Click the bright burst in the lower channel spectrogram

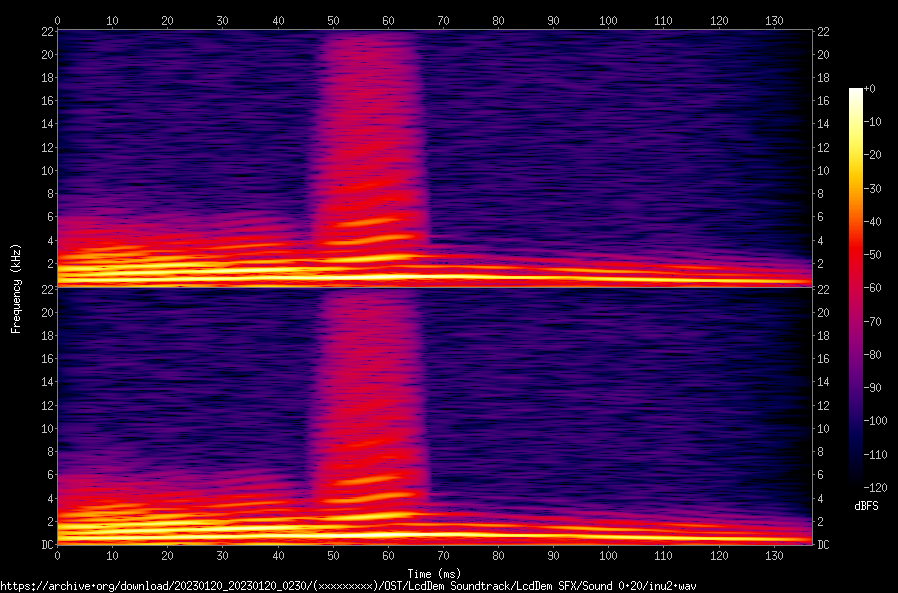point(370,490)
